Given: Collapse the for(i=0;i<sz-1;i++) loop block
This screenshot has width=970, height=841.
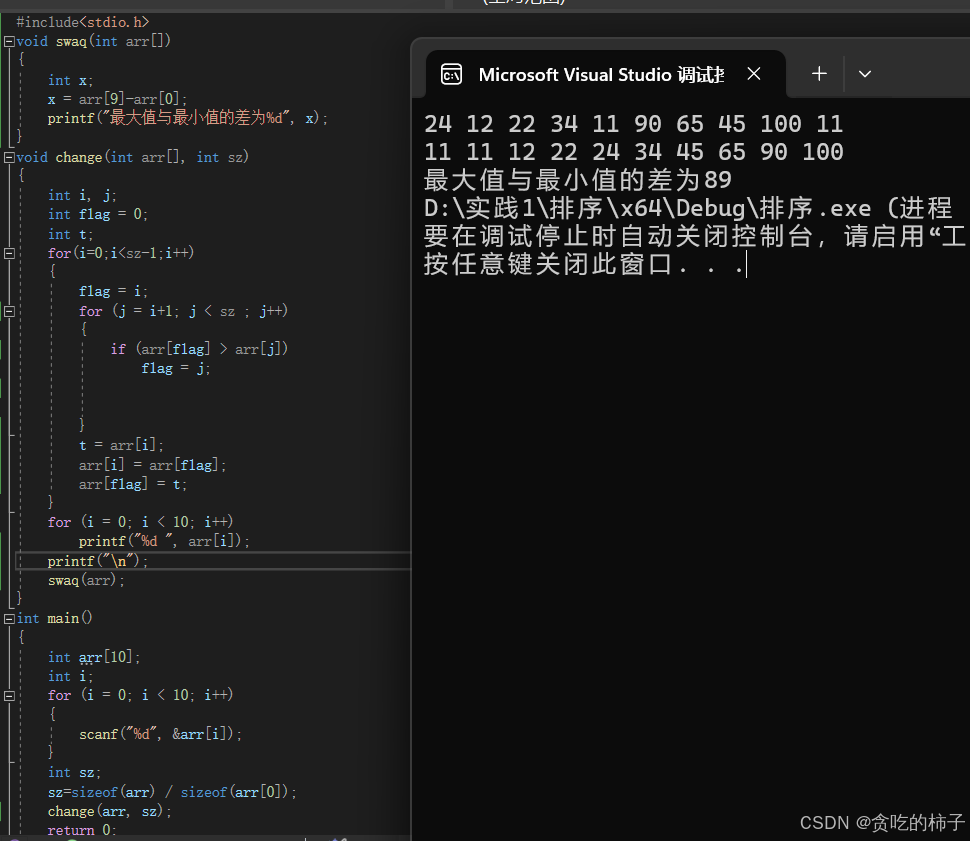Looking at the screenshot, I should [9, 253].
